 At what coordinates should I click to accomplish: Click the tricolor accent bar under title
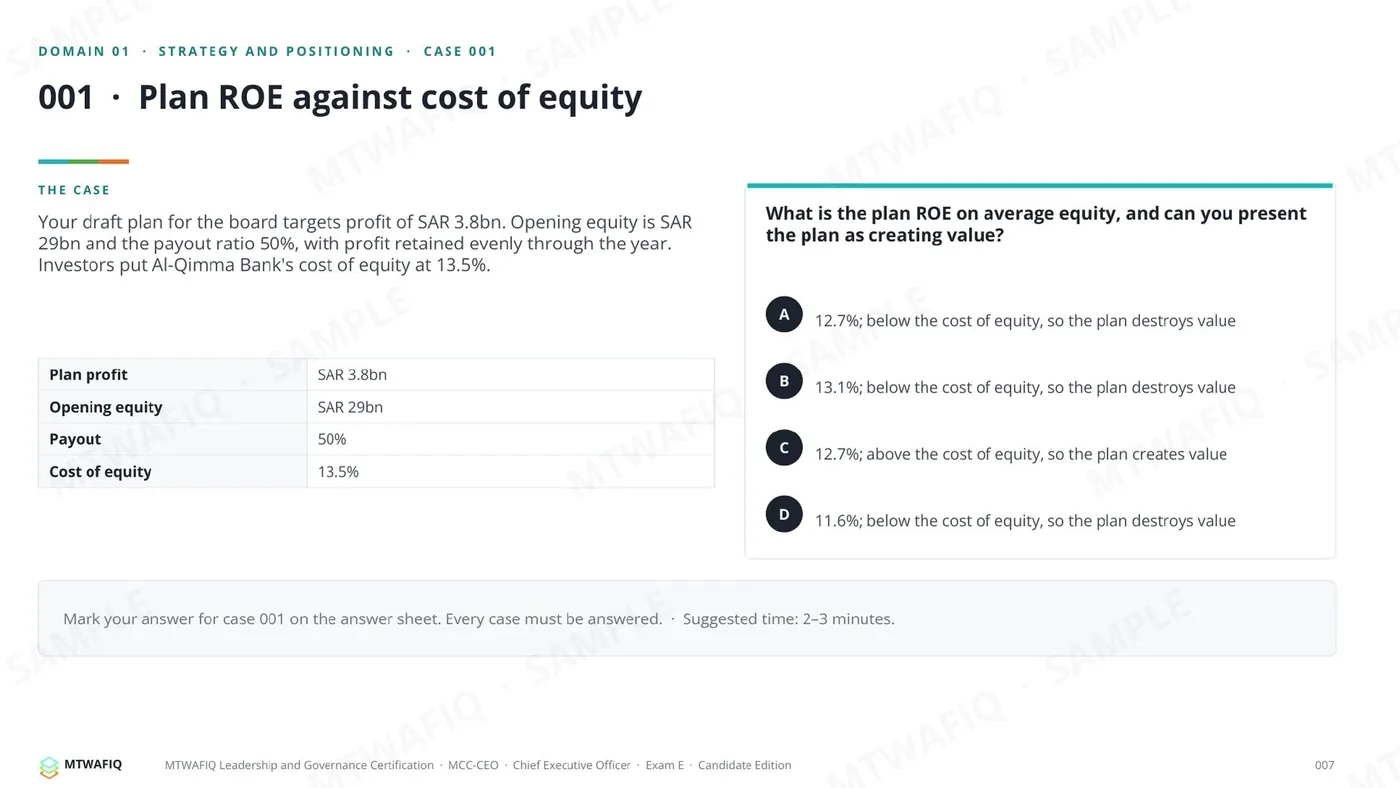pos(83,161)
